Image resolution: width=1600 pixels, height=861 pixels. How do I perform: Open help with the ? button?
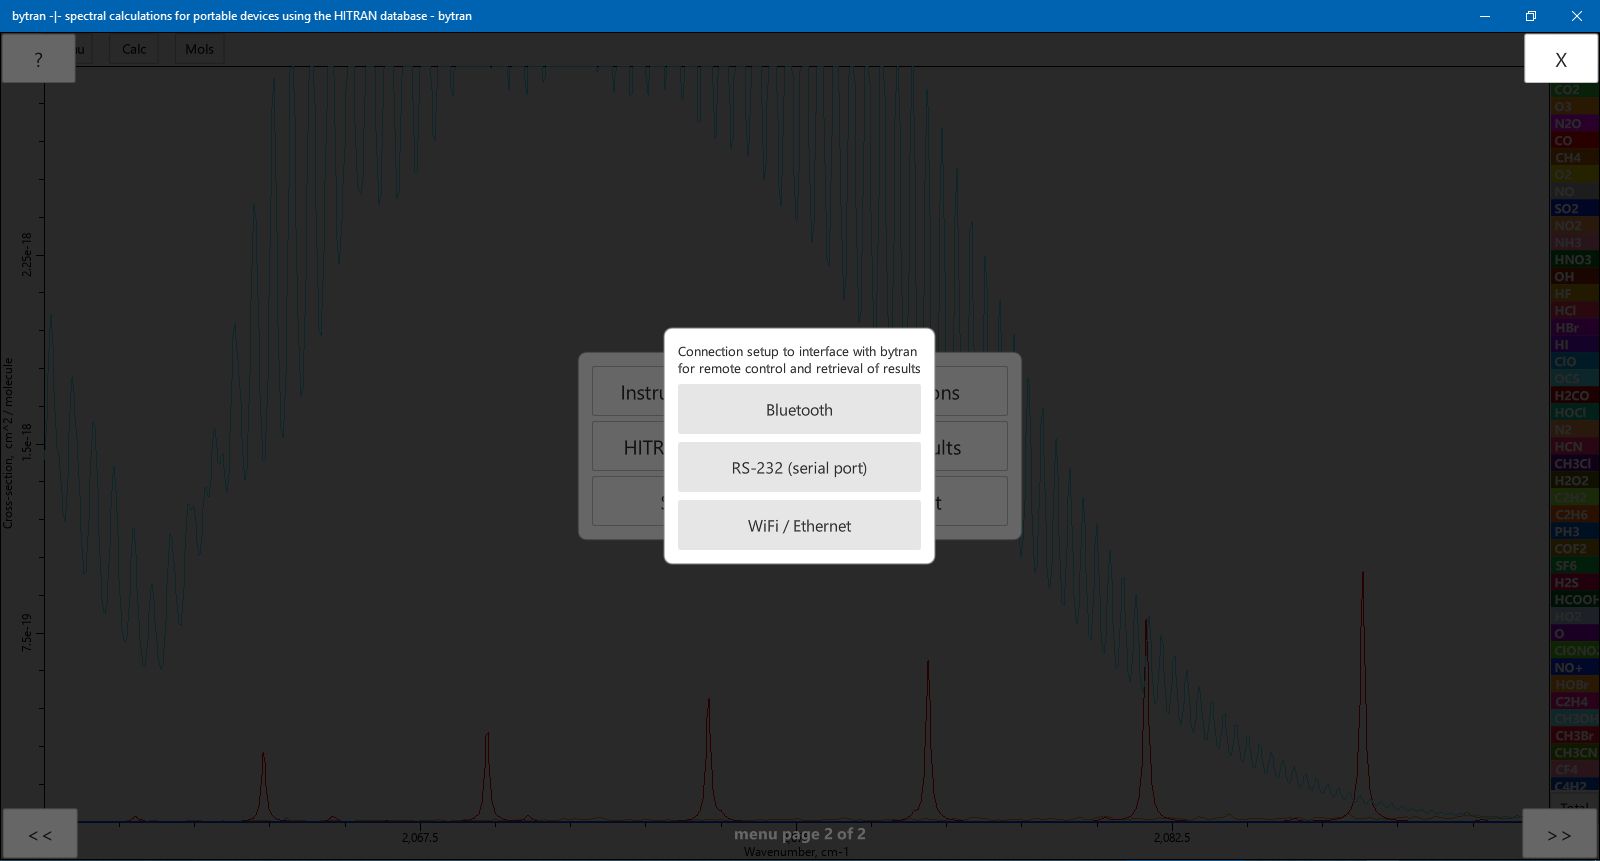(38, 58)
